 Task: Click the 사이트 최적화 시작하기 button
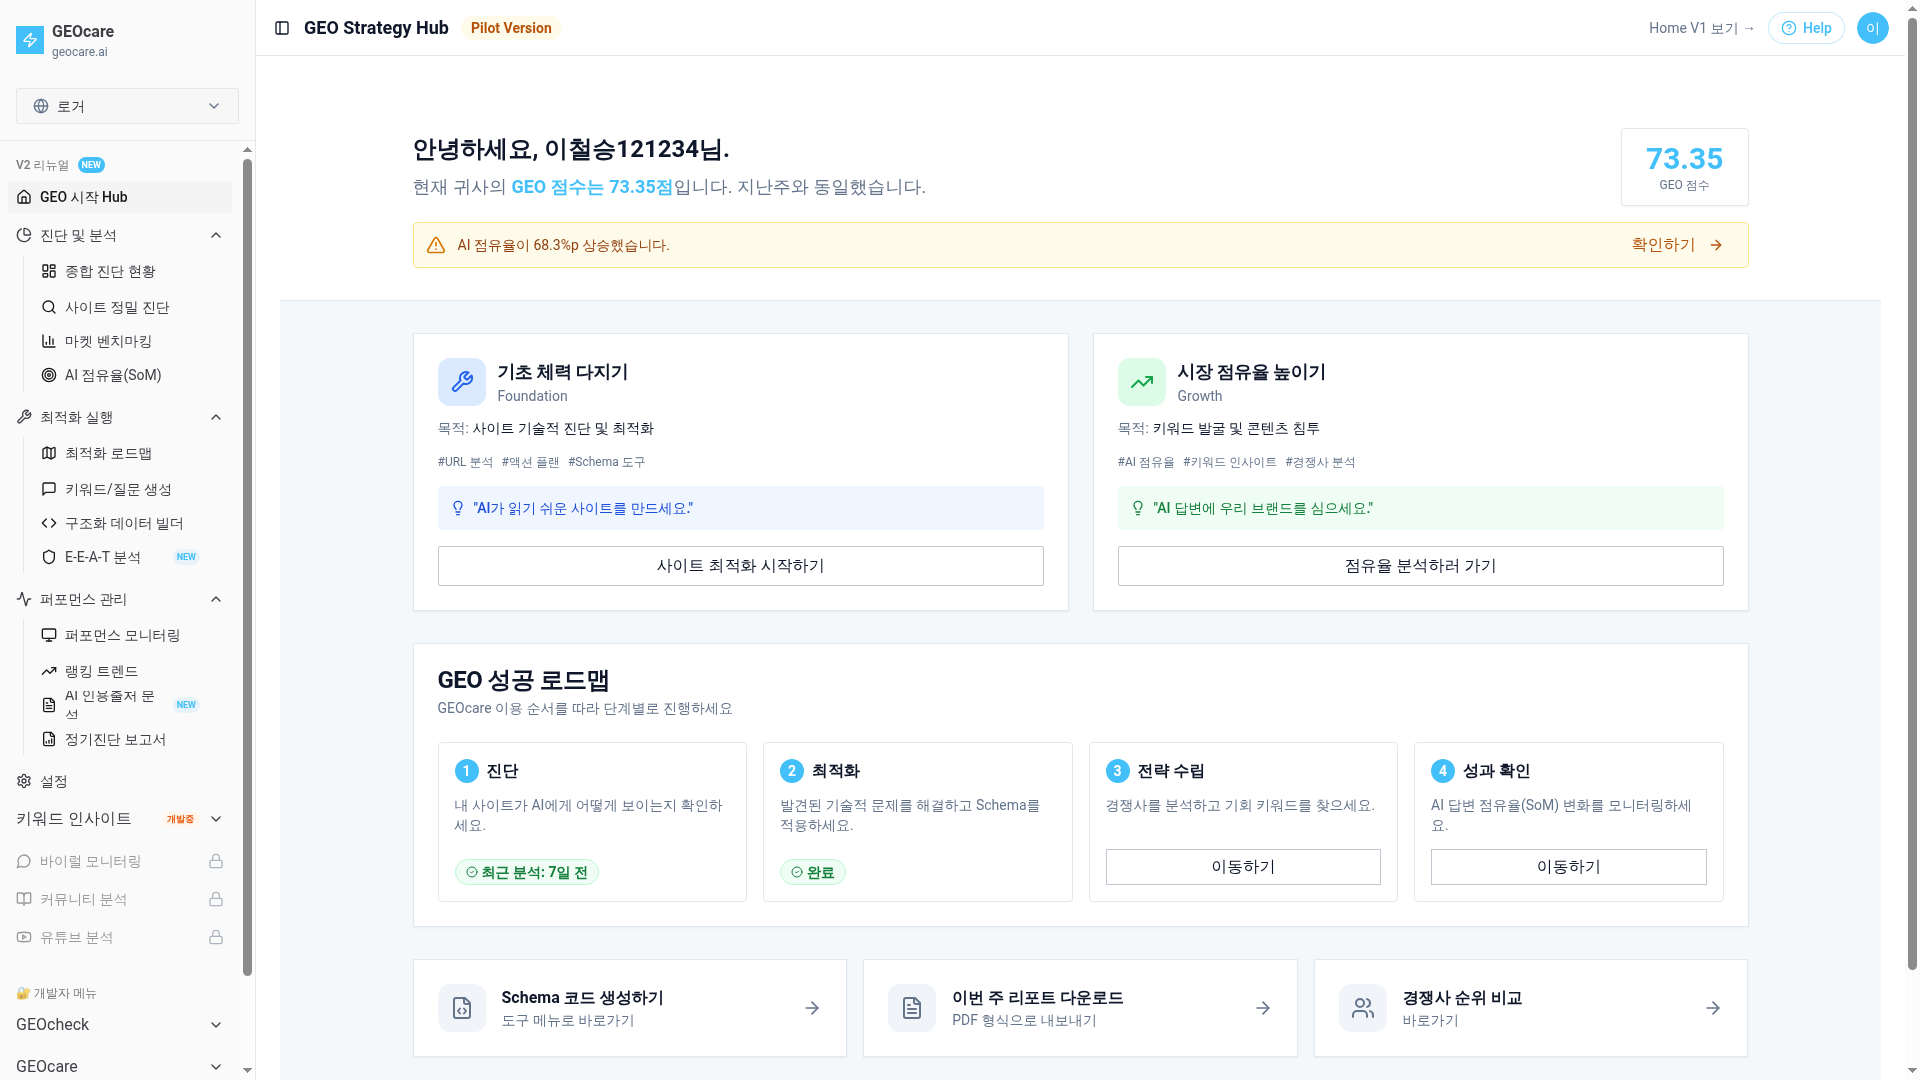coord(739,566)
